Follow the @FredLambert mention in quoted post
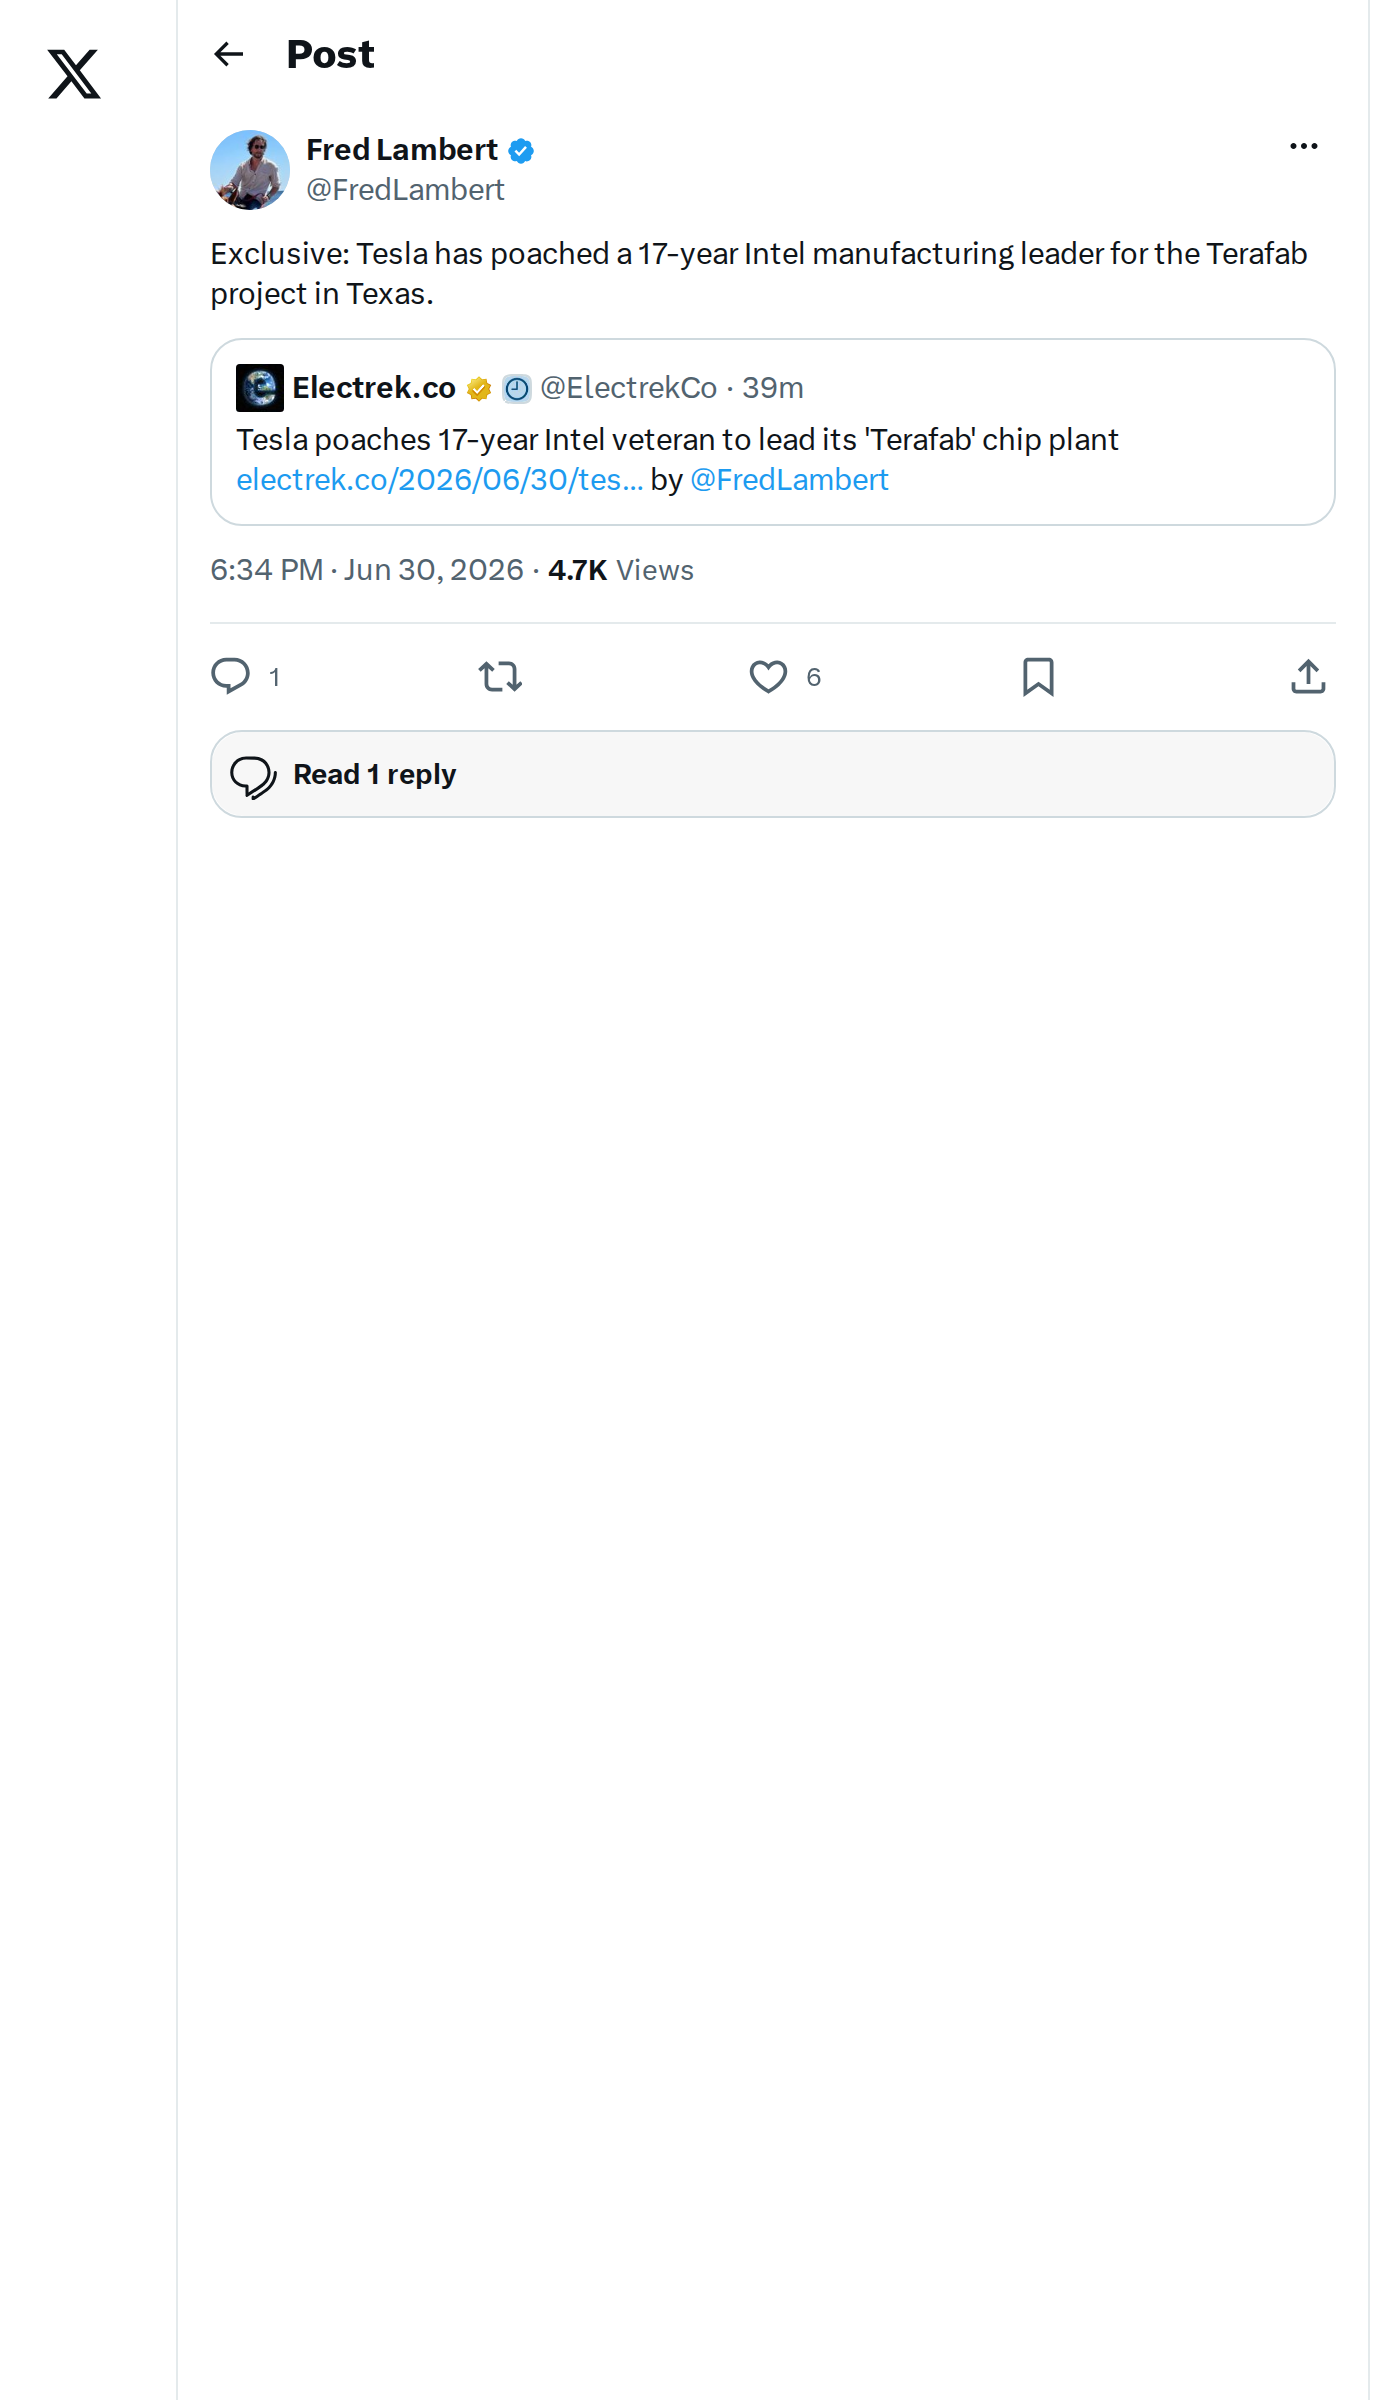The image size is (1400, 2400). 789,480
